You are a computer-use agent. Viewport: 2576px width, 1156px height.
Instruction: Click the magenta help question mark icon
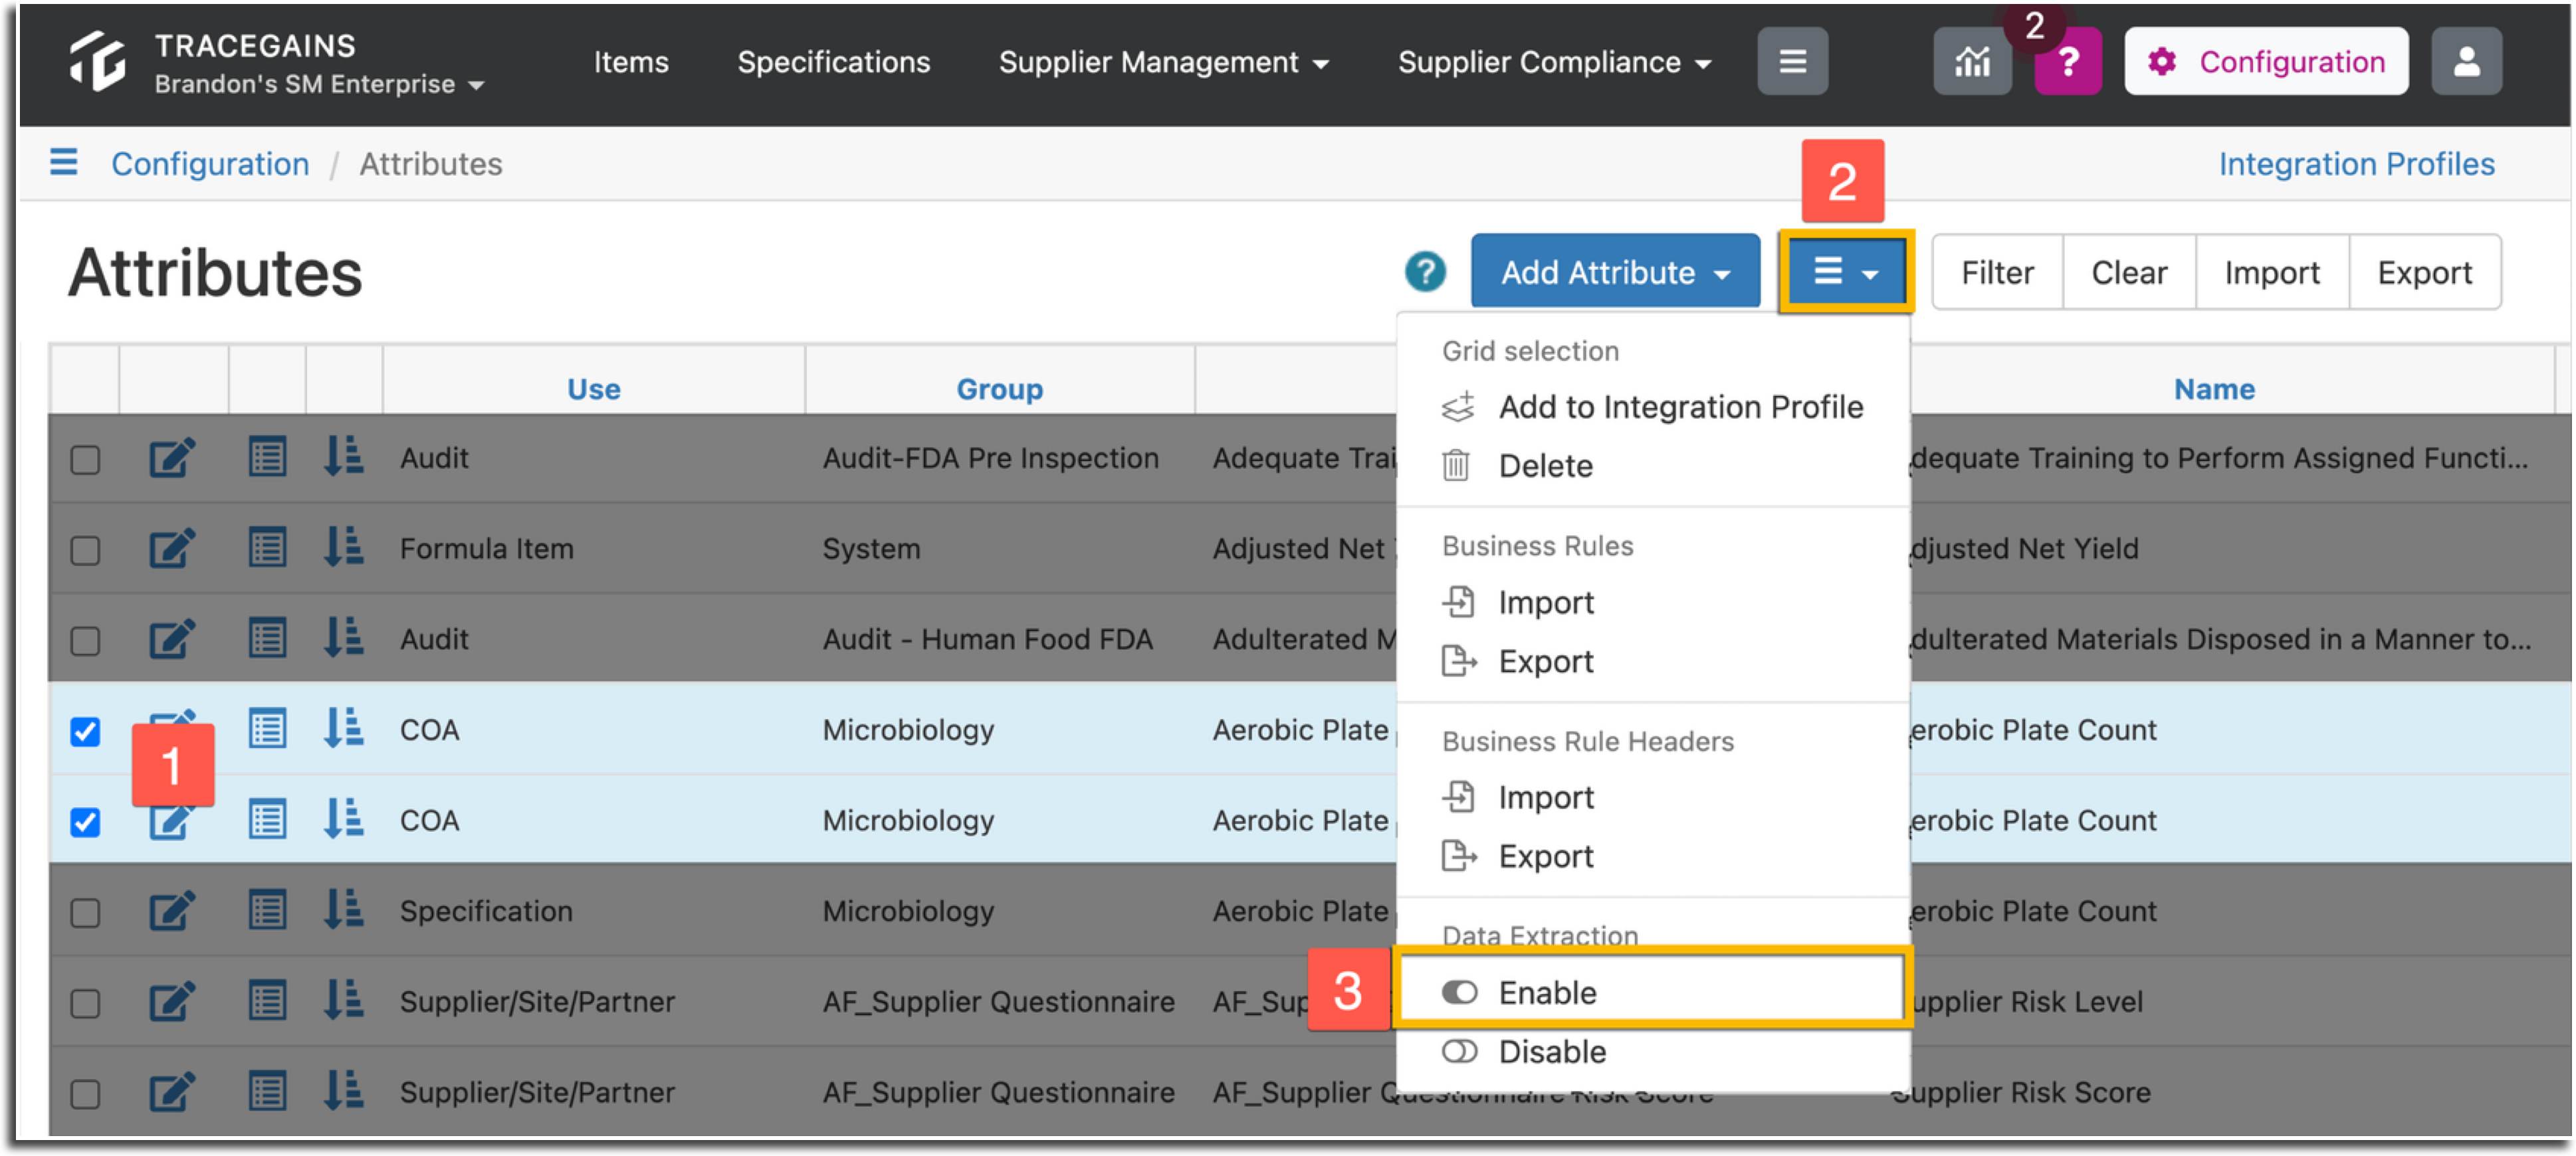(x=2067, y=62)
